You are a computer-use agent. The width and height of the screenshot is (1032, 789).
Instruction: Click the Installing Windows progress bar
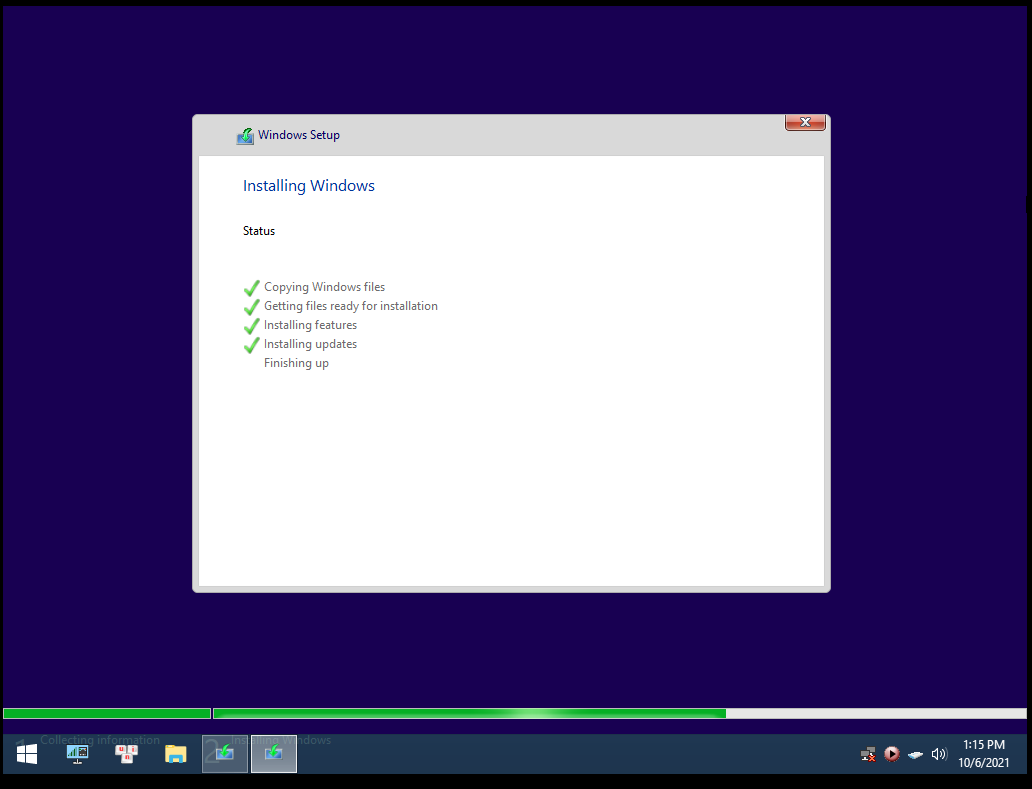coord(620,713)
